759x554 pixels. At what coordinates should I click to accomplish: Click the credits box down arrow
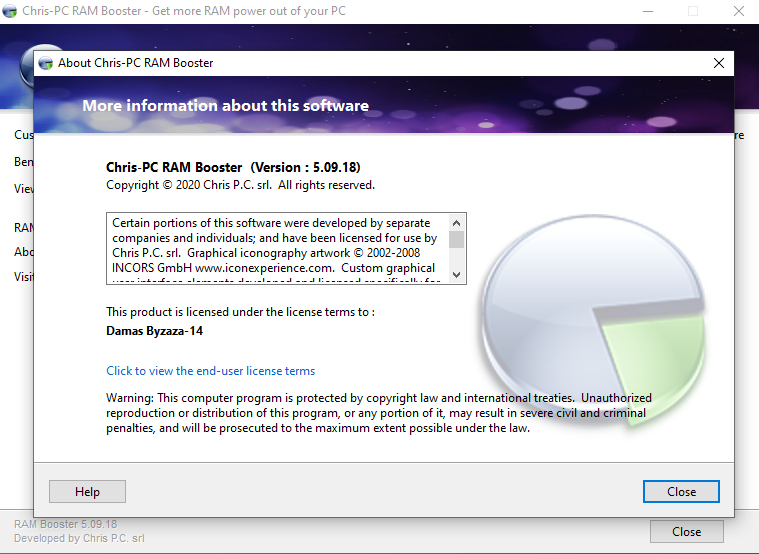[456, 275]
